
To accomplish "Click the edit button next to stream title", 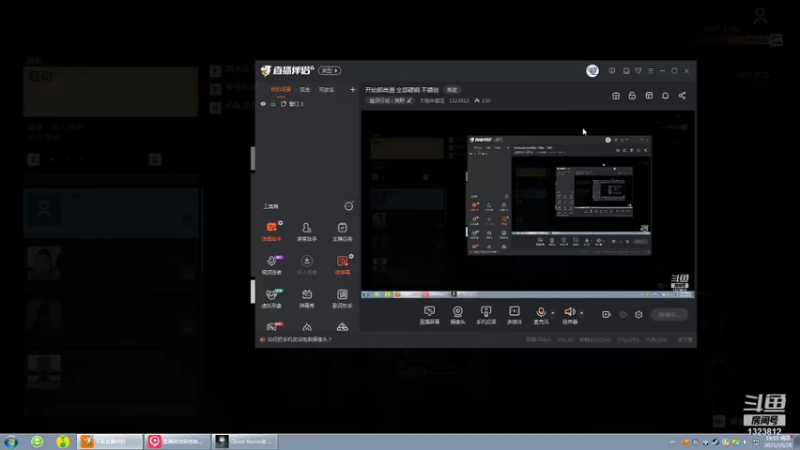I will pyautogui.click(x=452, y=90).
